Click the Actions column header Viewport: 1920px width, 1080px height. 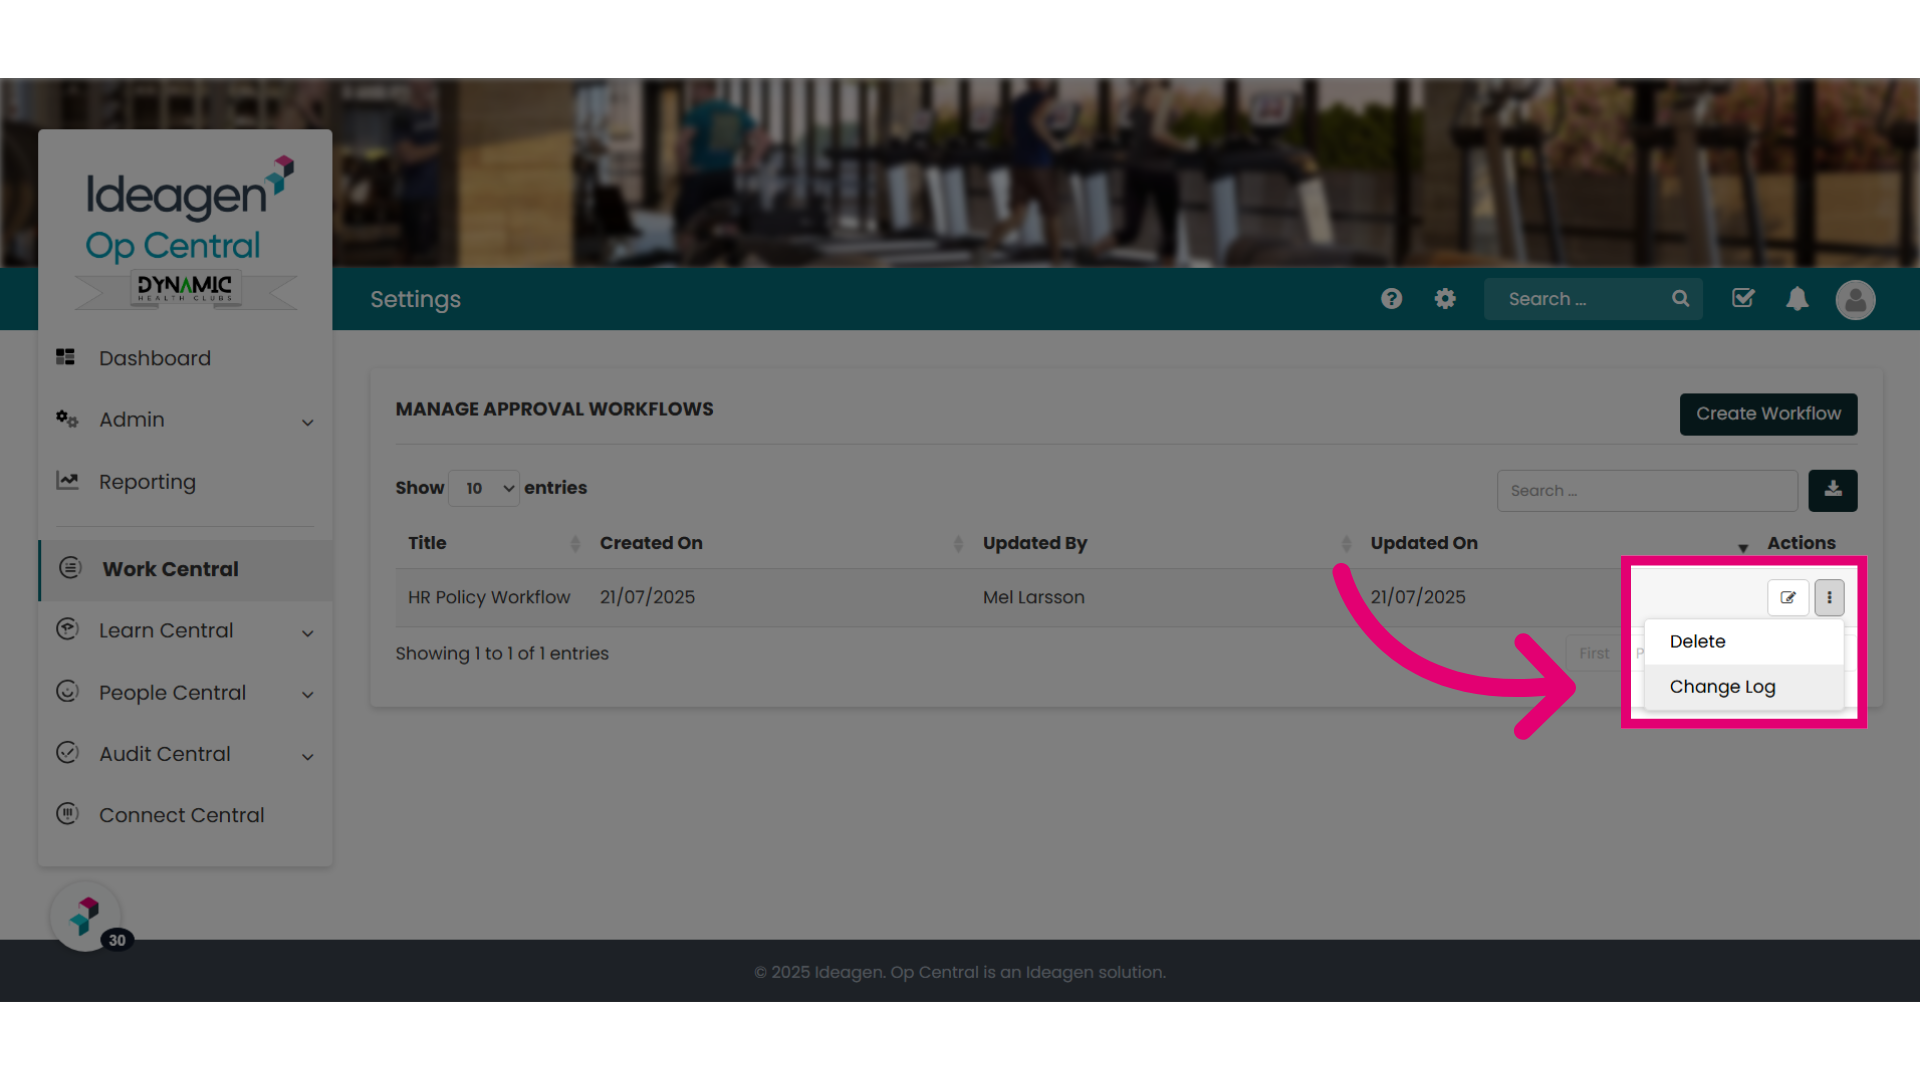pyautogui.click(x=1801, y=543)
